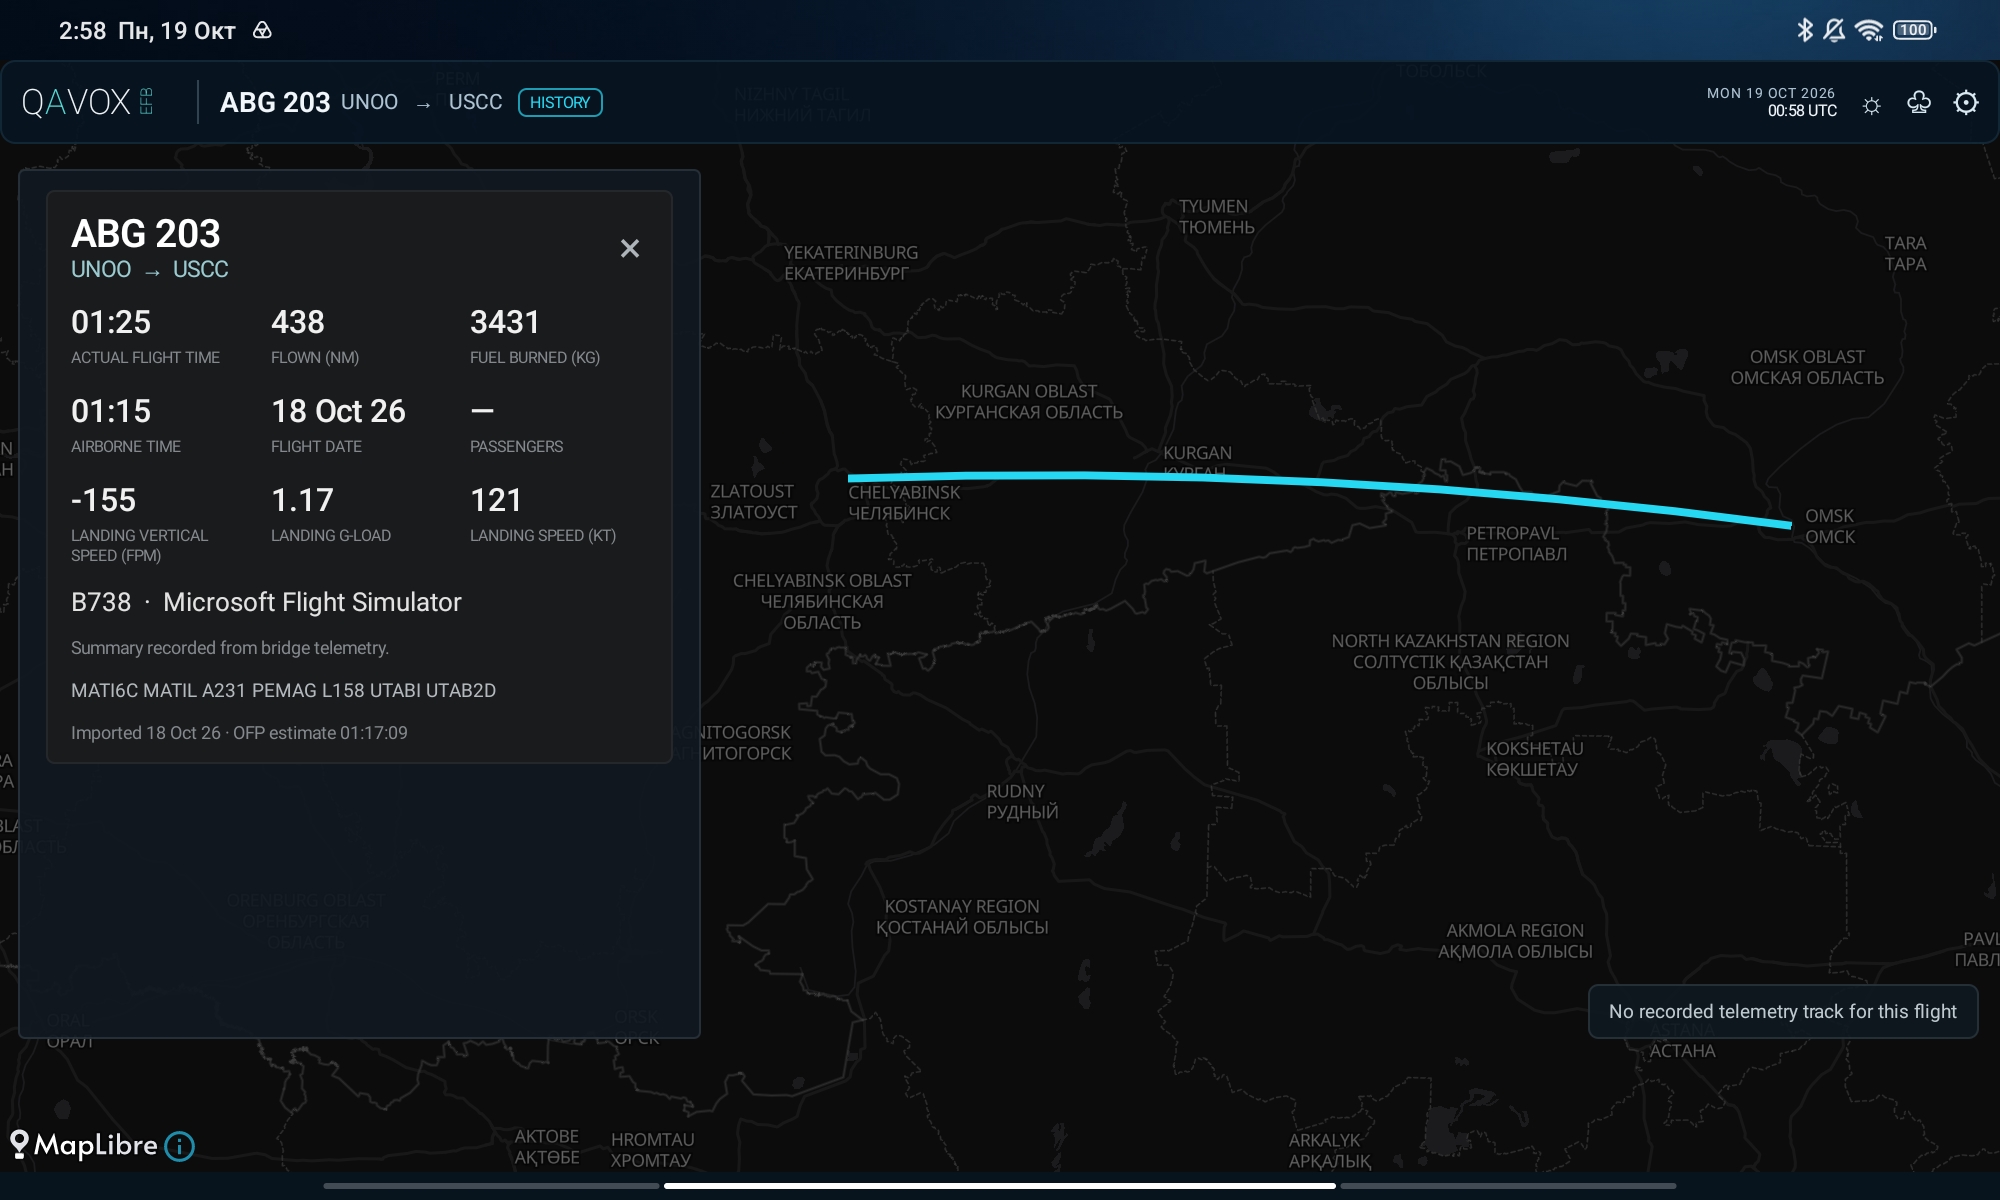The image size is (2000, 1200).
Task: Tap the Bluetooth status icon
Action: click(x=1804, y=30)
